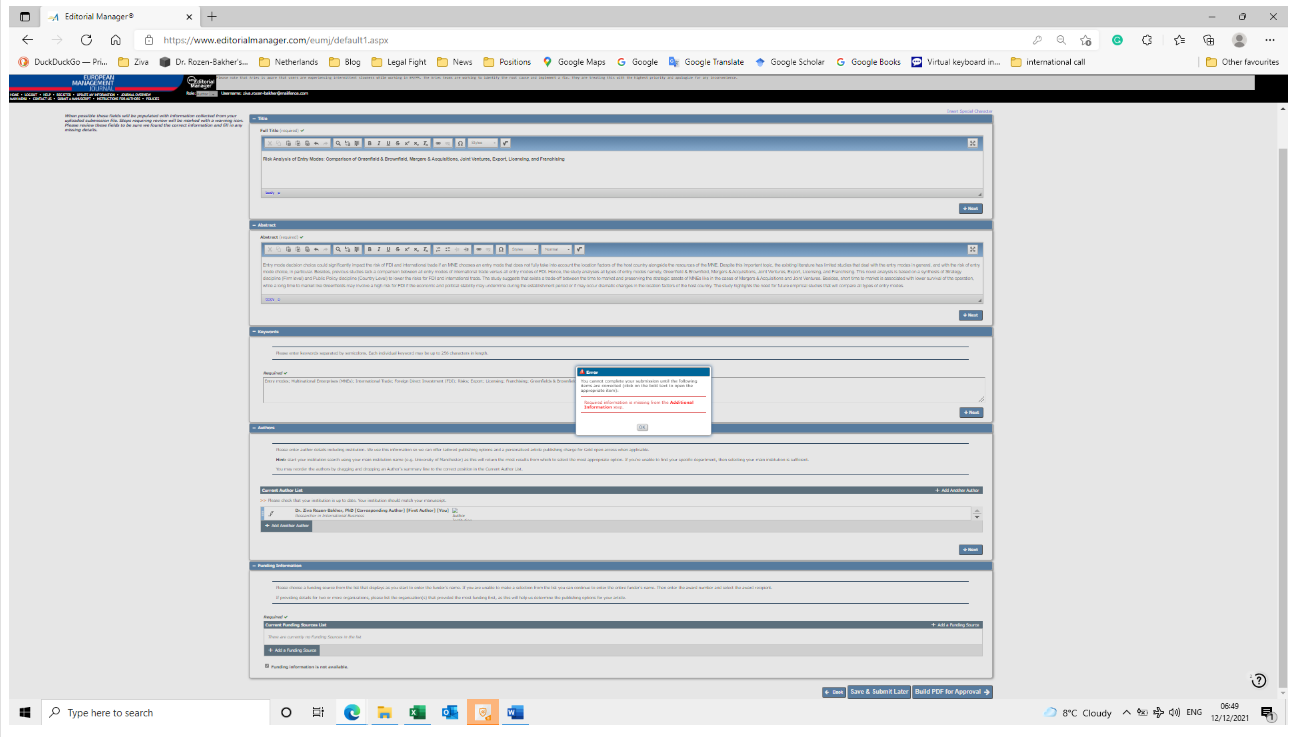Open the Legal Fight bookmarks folder

click(398, 62)
